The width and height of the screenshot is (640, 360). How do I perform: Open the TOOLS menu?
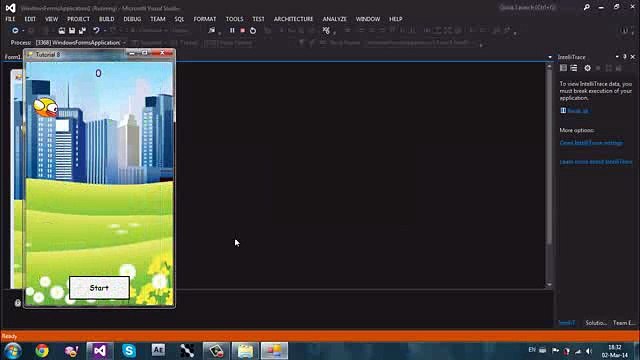pos(234,19)
